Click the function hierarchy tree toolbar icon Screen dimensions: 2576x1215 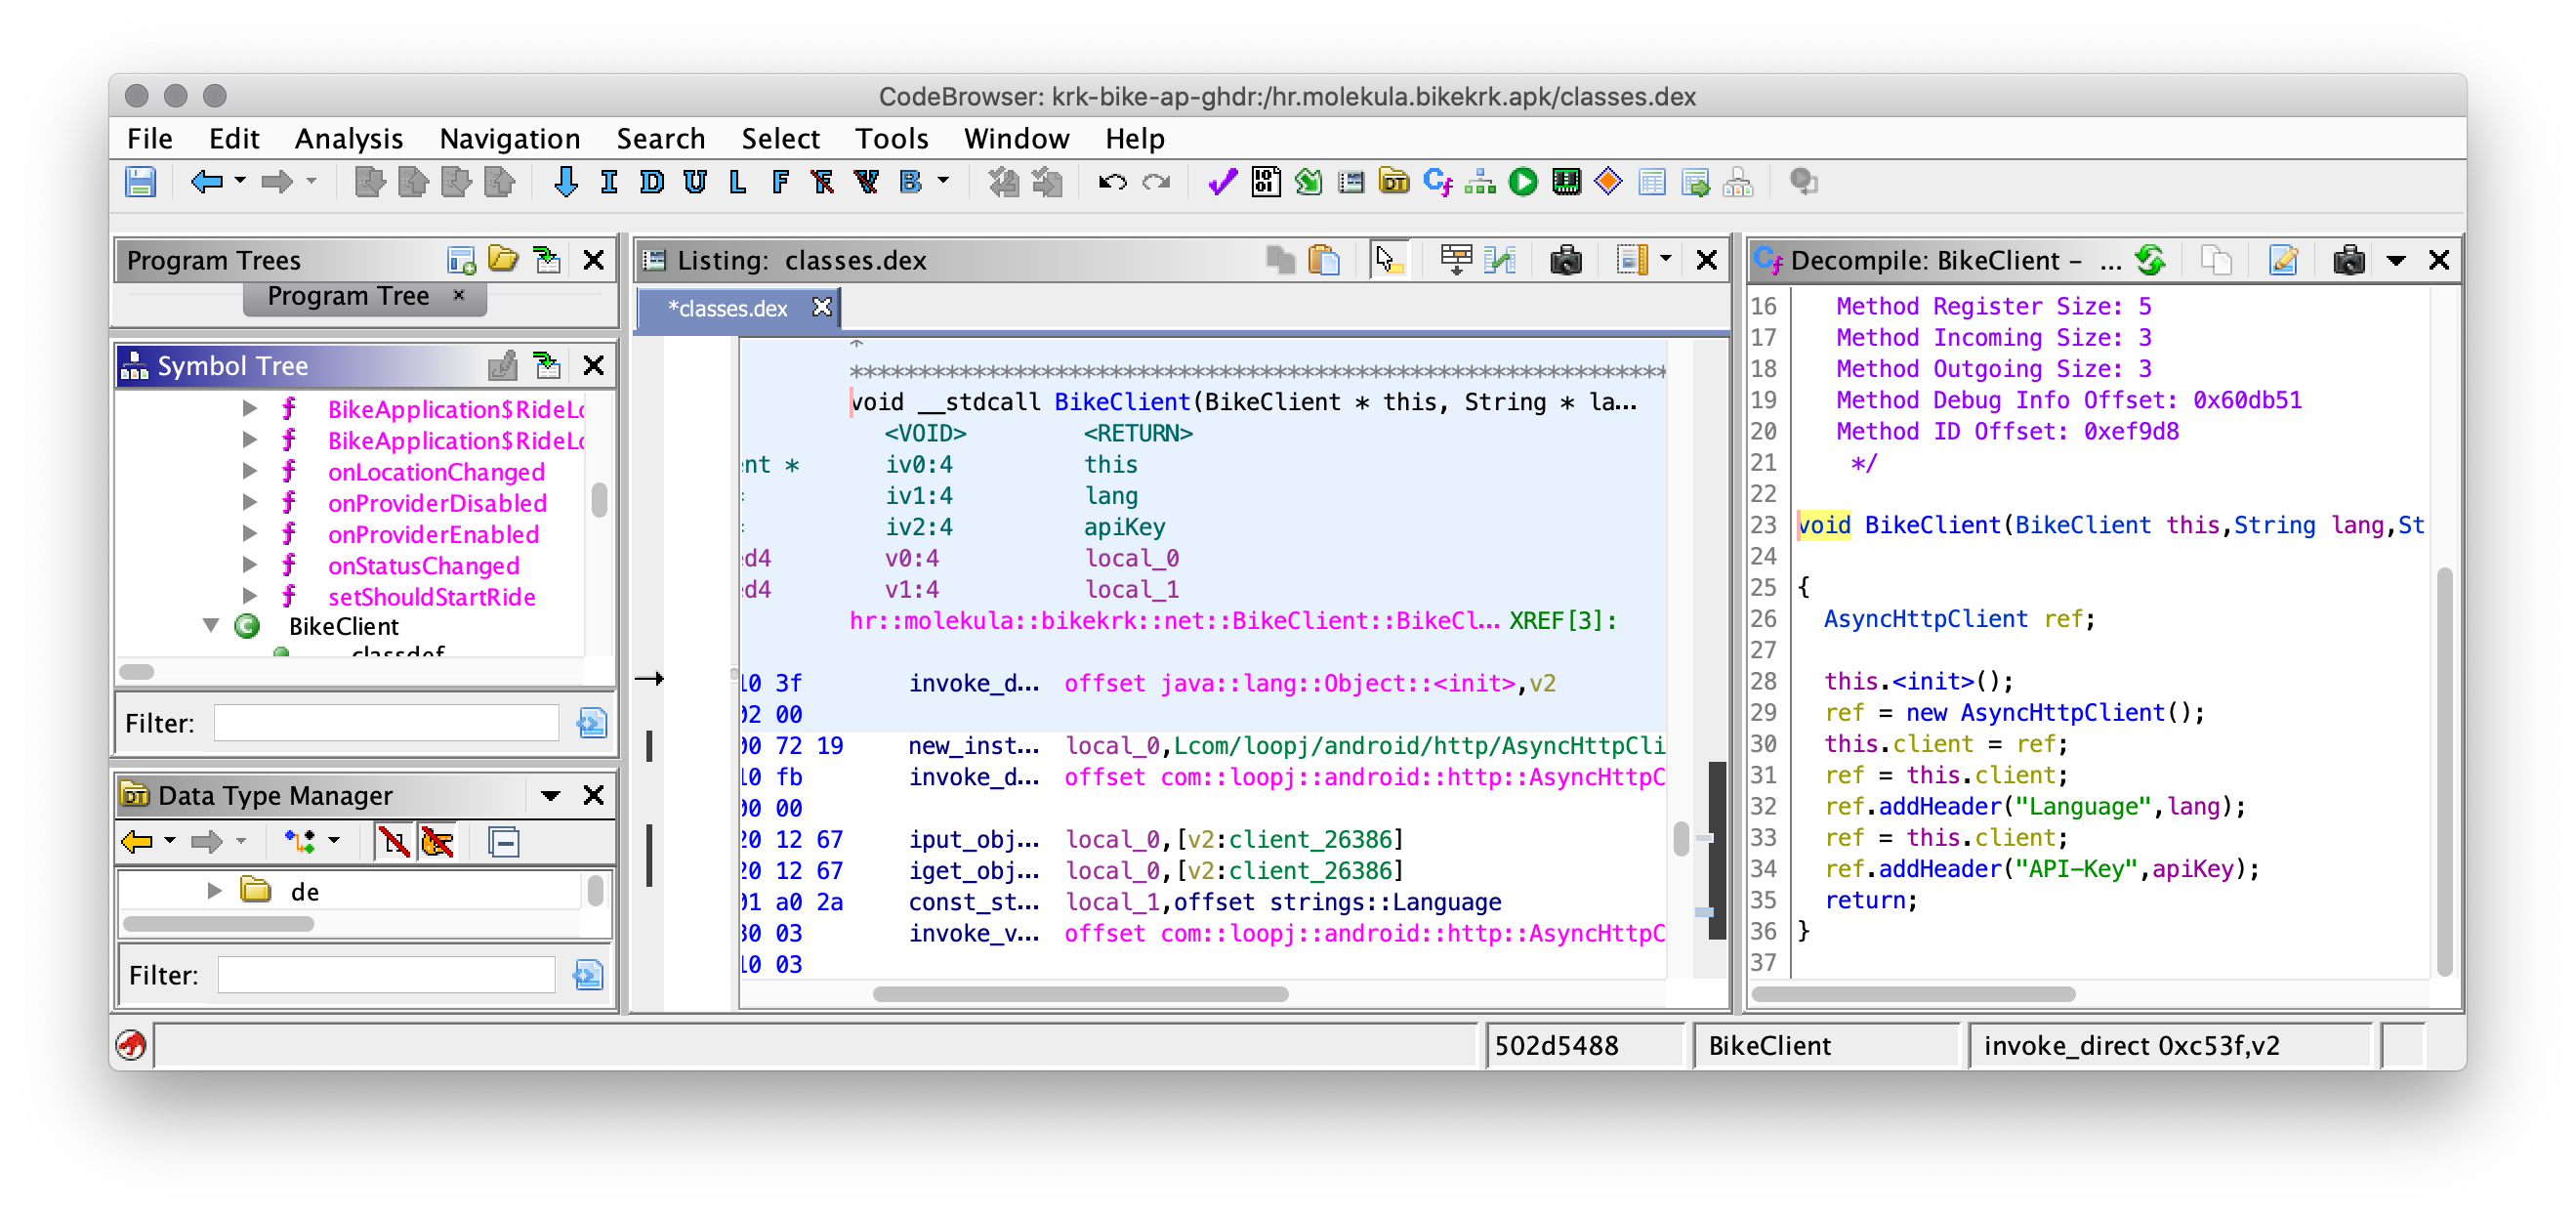tap(1480, 182)
